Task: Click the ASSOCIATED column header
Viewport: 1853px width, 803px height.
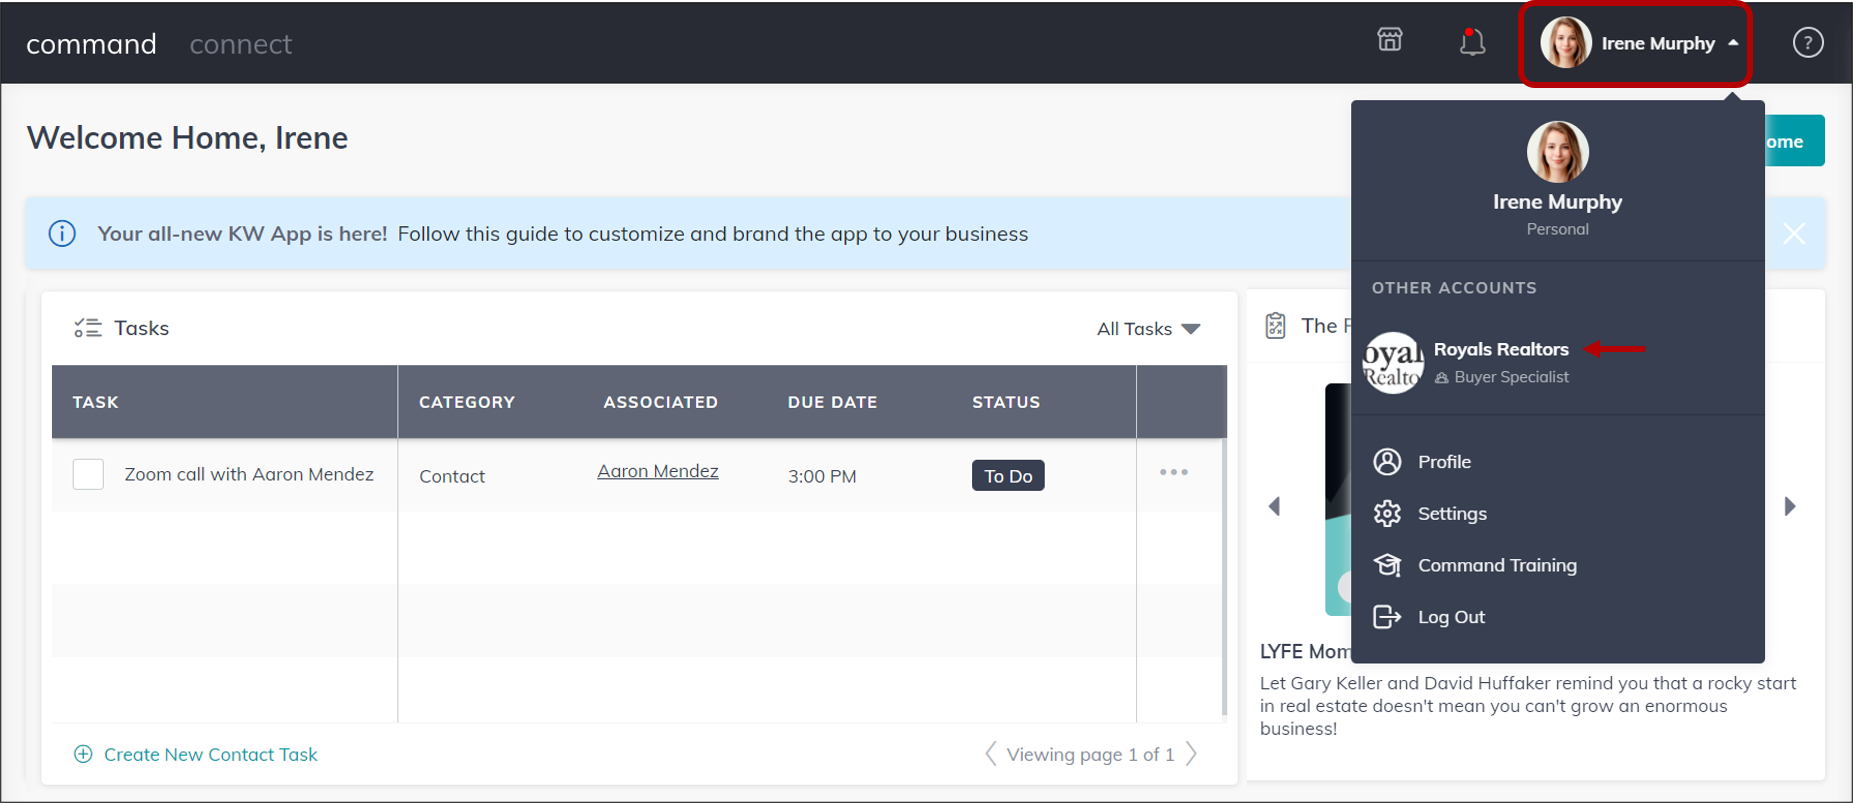Action: click(660, 402)
